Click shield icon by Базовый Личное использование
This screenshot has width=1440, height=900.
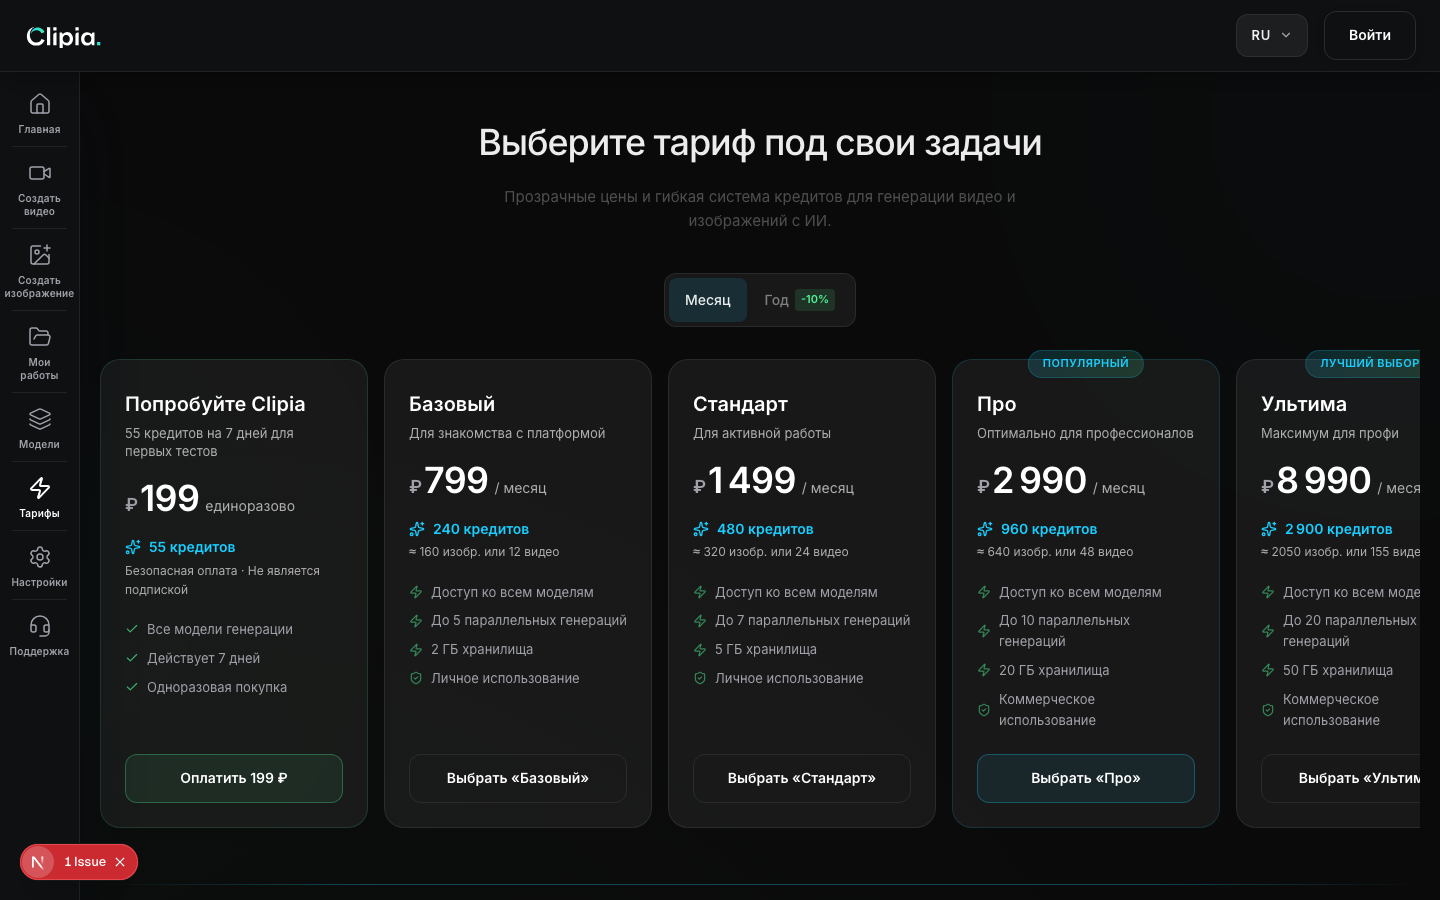coord(416,678)
